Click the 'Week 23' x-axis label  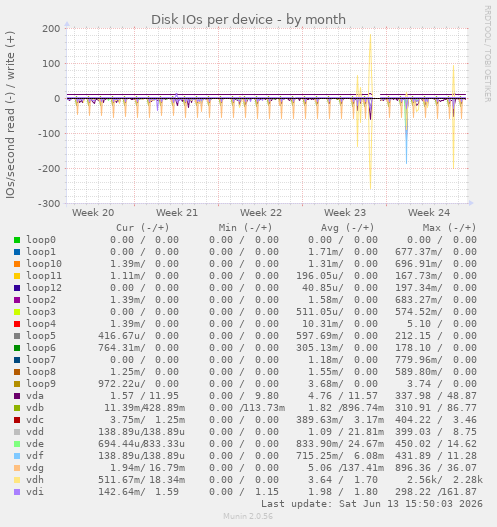pos(345,213)
